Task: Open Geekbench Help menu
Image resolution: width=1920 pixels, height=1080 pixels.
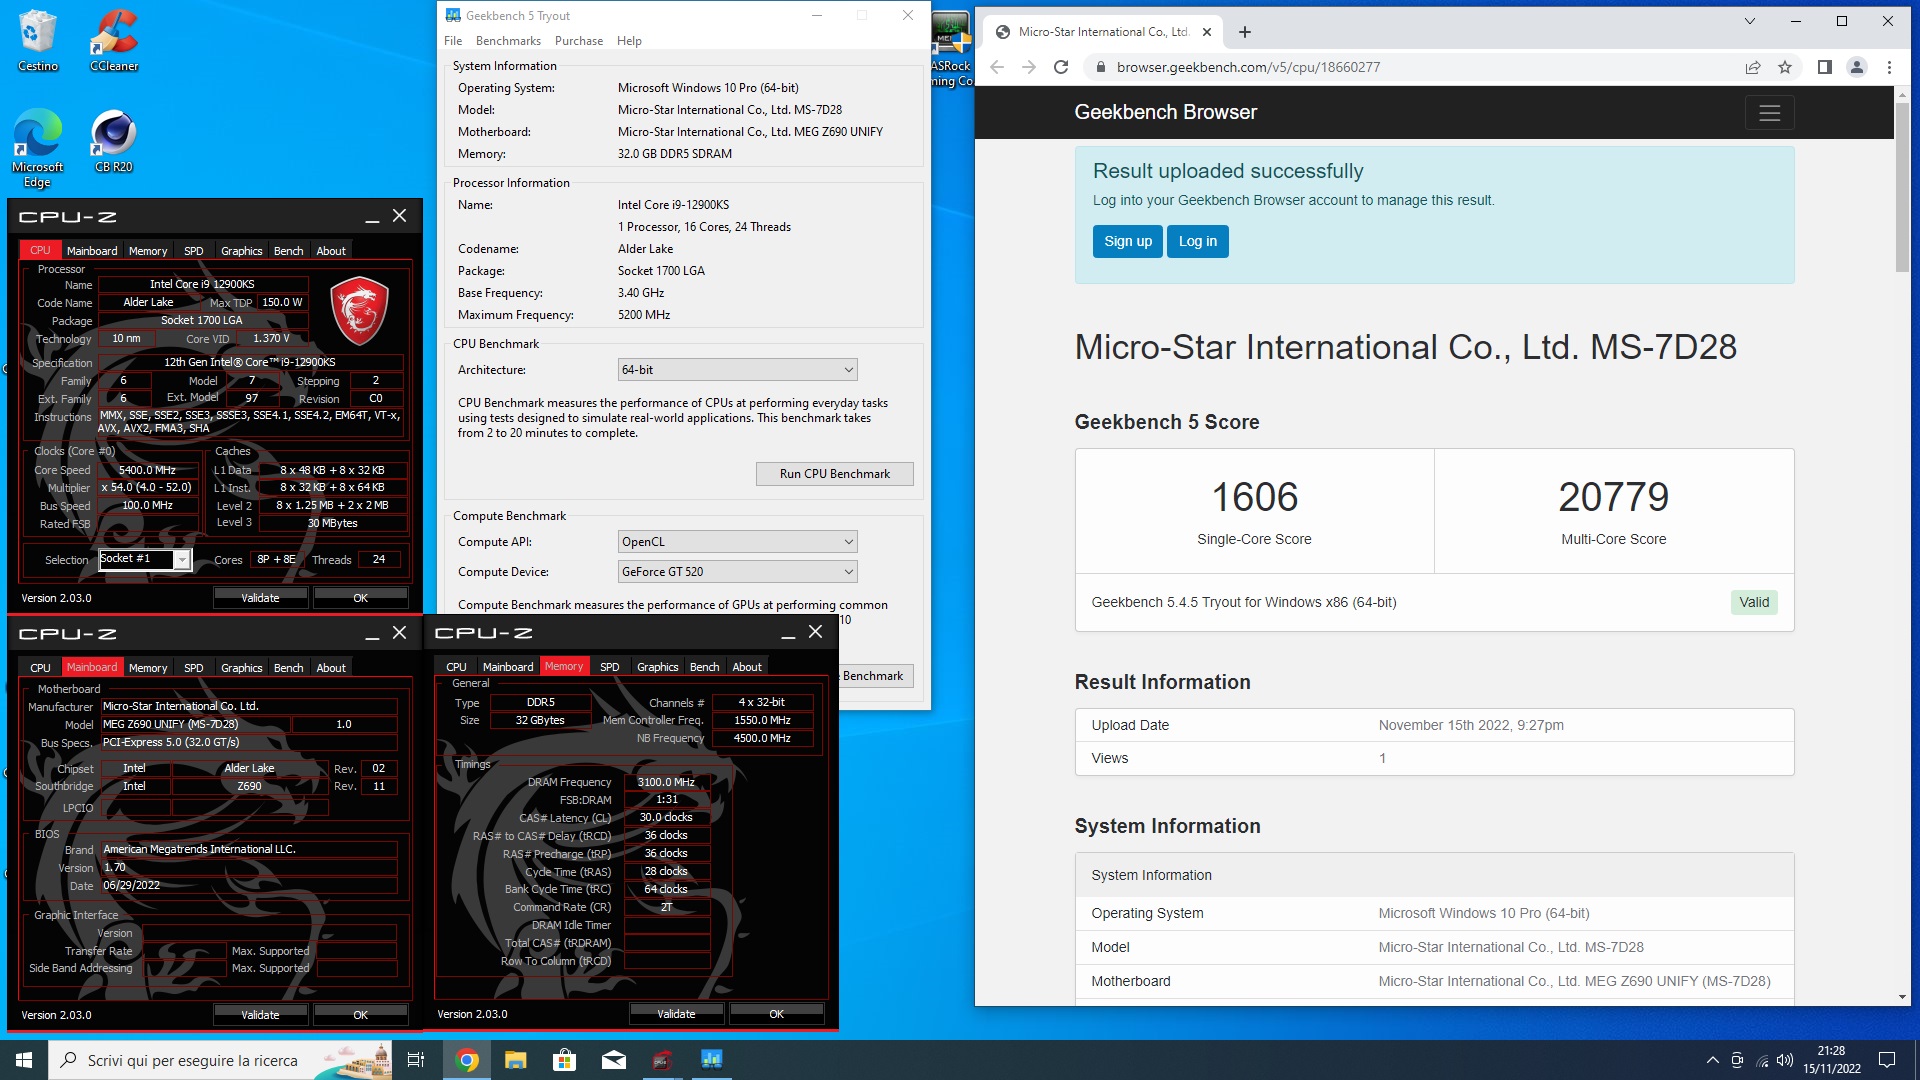Action: pyautogui.click(x=629, y=41)
